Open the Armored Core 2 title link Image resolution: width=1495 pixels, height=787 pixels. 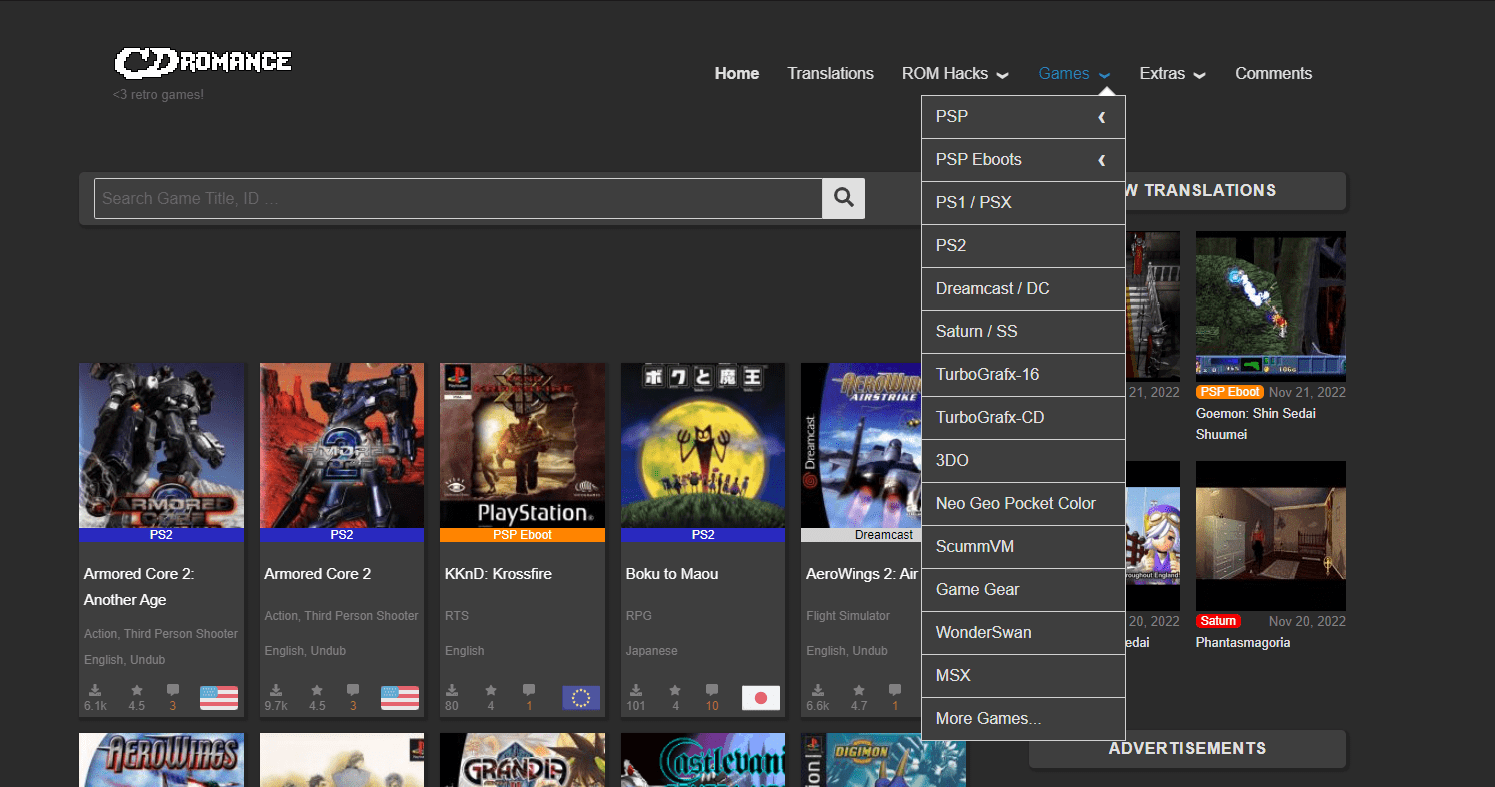click(x=317, y=574)
